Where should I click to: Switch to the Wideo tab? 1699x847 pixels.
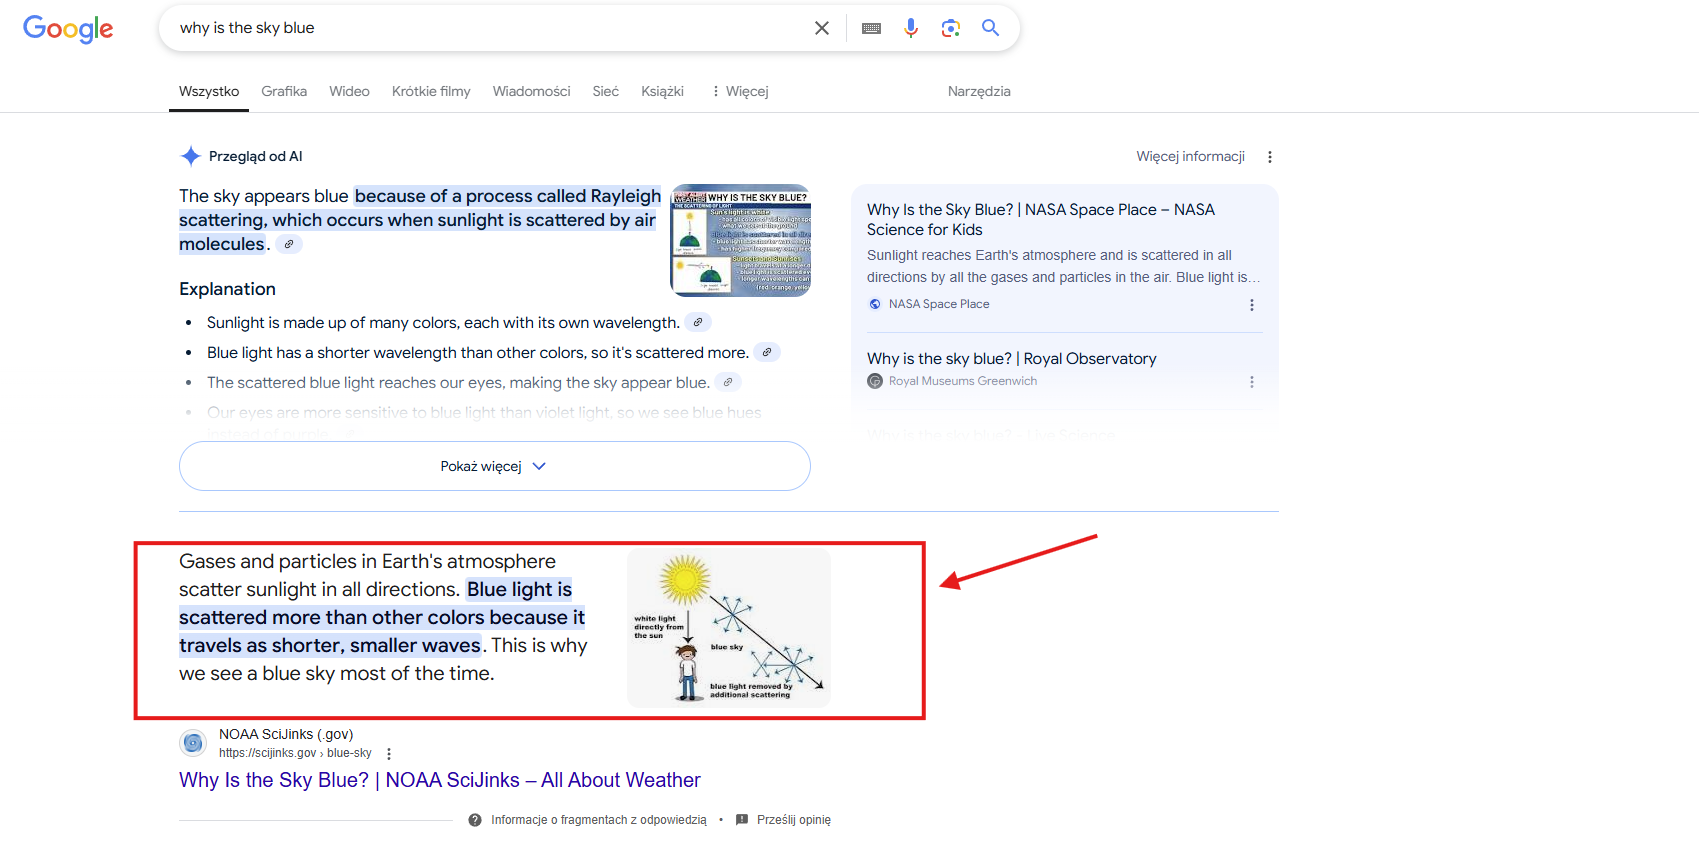click(349, 91)
